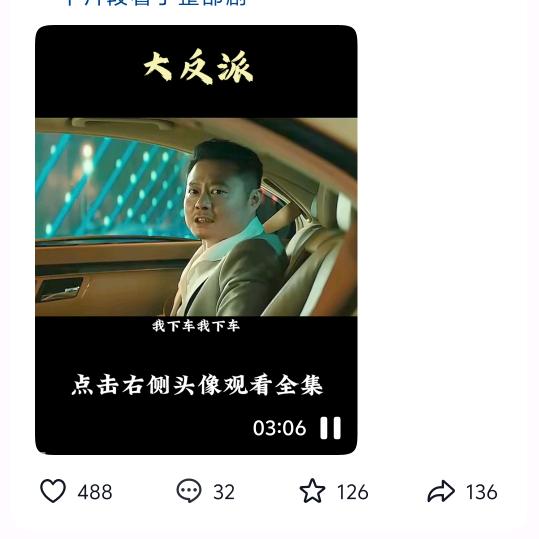Pause the playing video

(330, 428)
